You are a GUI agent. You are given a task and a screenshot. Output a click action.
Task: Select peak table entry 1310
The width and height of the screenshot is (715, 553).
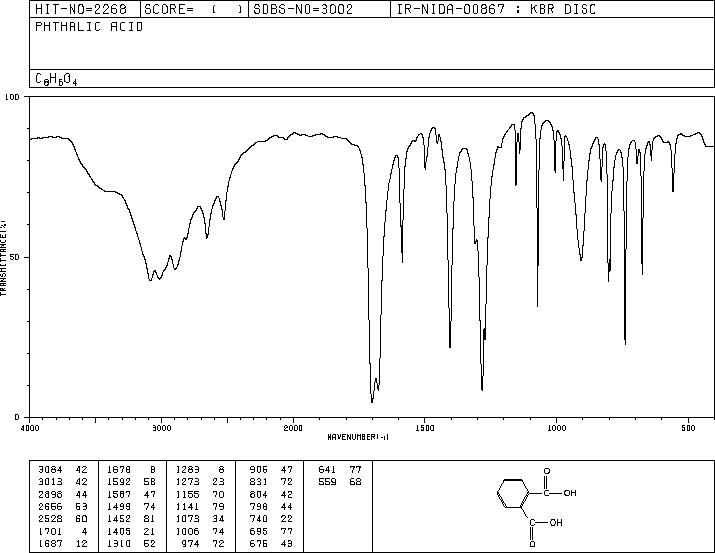(119, 544)
